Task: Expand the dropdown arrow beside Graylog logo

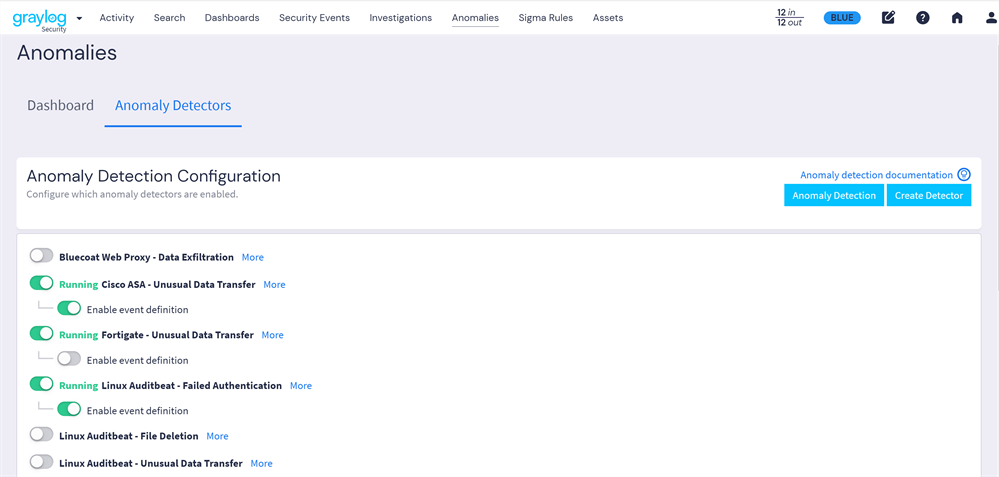Action: (79, 18)
